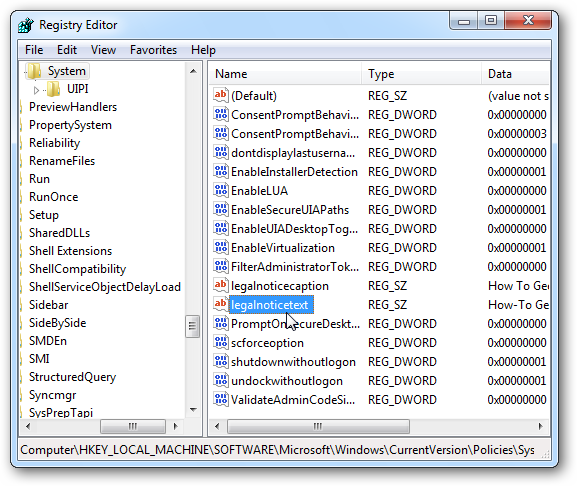Select the PropertySystem key
Image resolution: width=577 pixels, height=486 pixels.
point(70,125)
